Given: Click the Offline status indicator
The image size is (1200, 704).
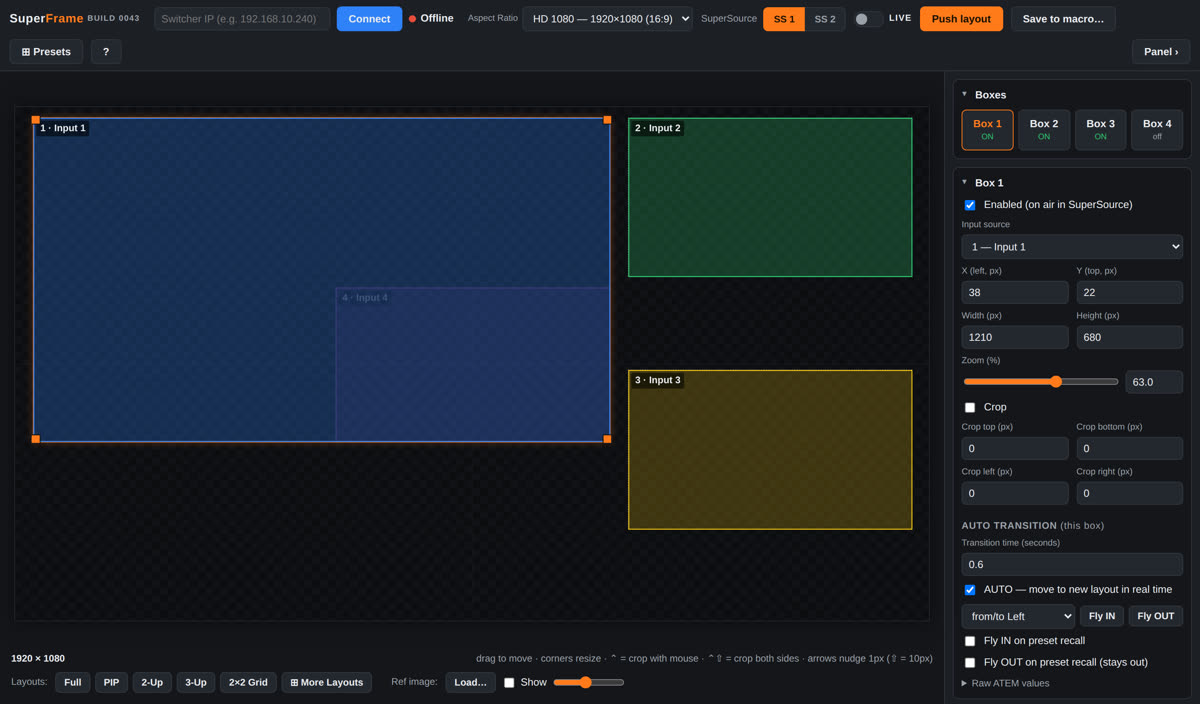Looking at the screenshot, I should (431, 19).
